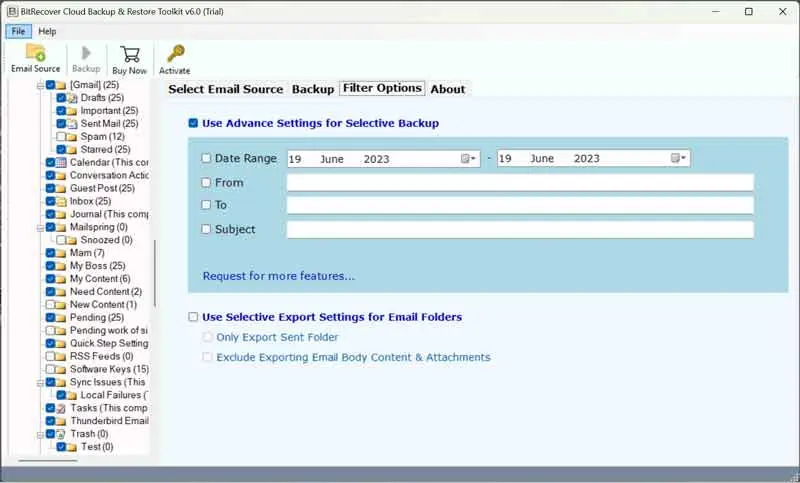Uncheck Use Advance Settings for Selective Backup
Image resolution: width=800 pixels, height=483 pixels.
click(x=193, y=123)
